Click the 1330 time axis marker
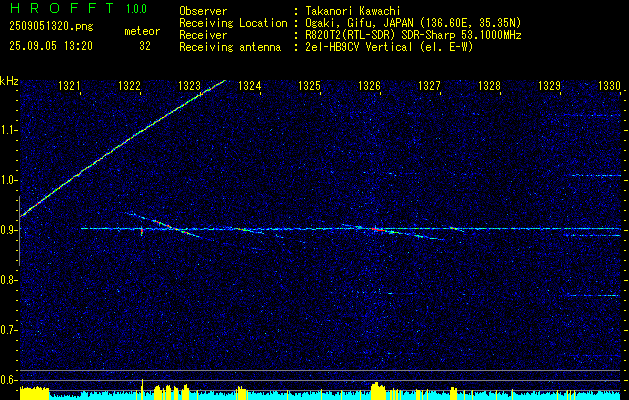This screenshot has width=629, height=400. [x=609, y=85]
